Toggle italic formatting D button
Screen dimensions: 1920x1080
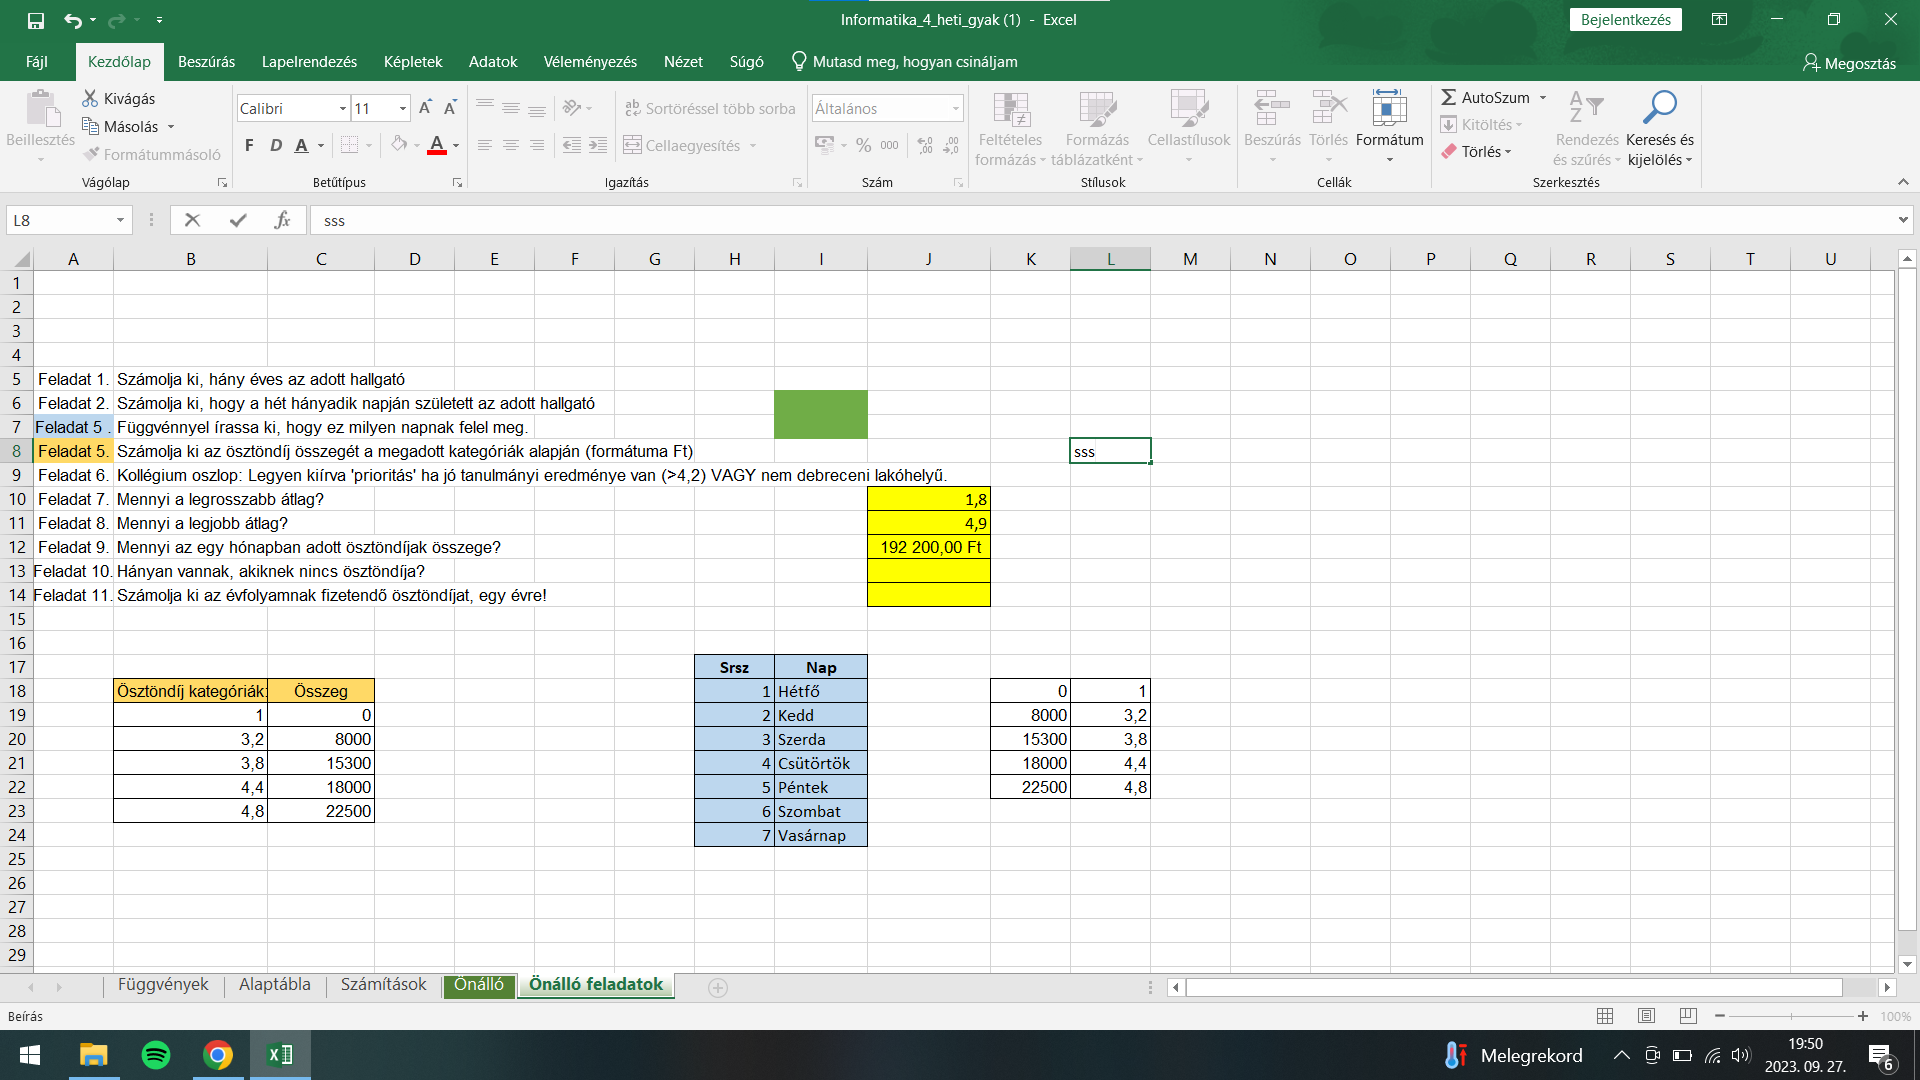tap(275, 146)
